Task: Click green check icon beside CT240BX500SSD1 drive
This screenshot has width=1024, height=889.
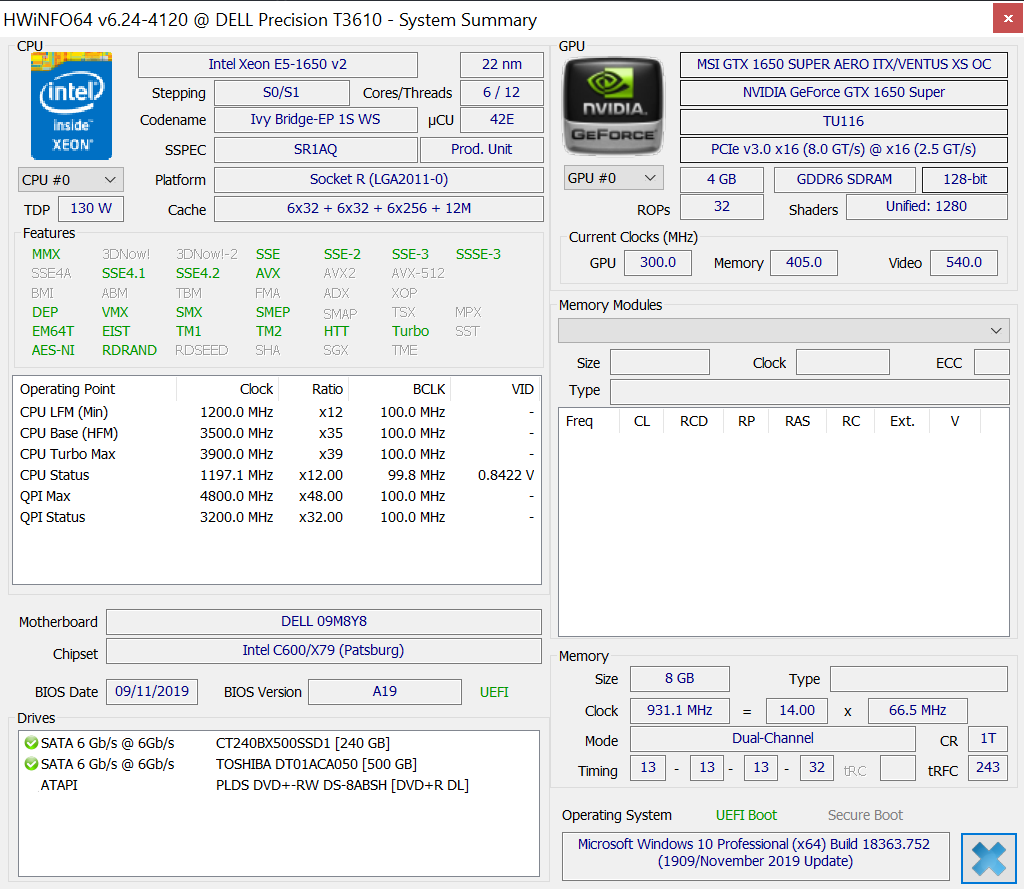Action: click(31, 743)
